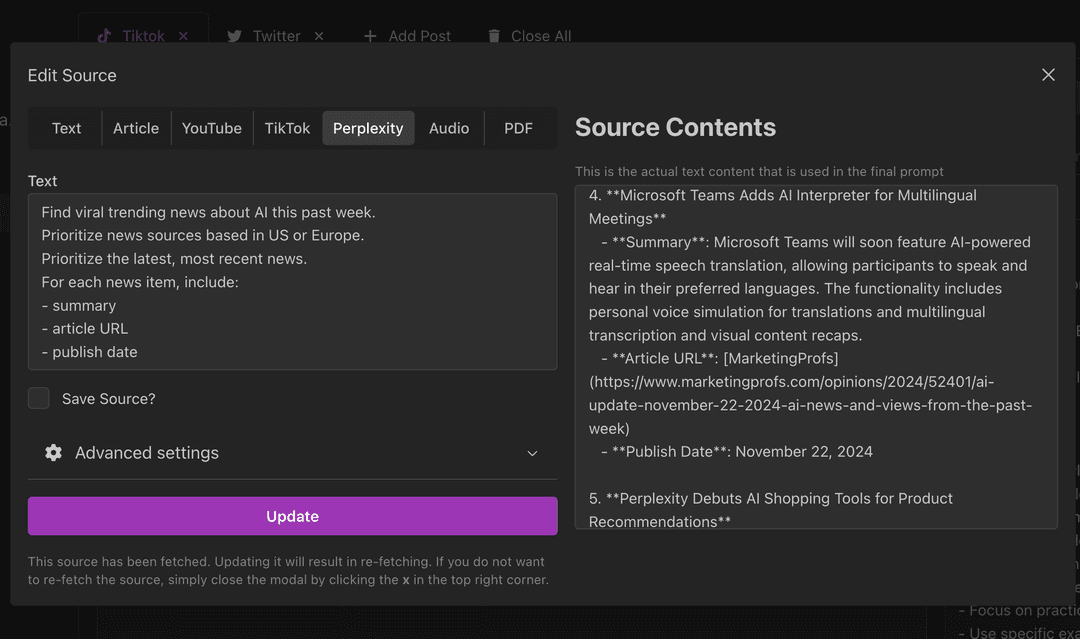Click the Source Contents scrollbar
Screen dimensions: 1080x639
tap(1051, 300)
